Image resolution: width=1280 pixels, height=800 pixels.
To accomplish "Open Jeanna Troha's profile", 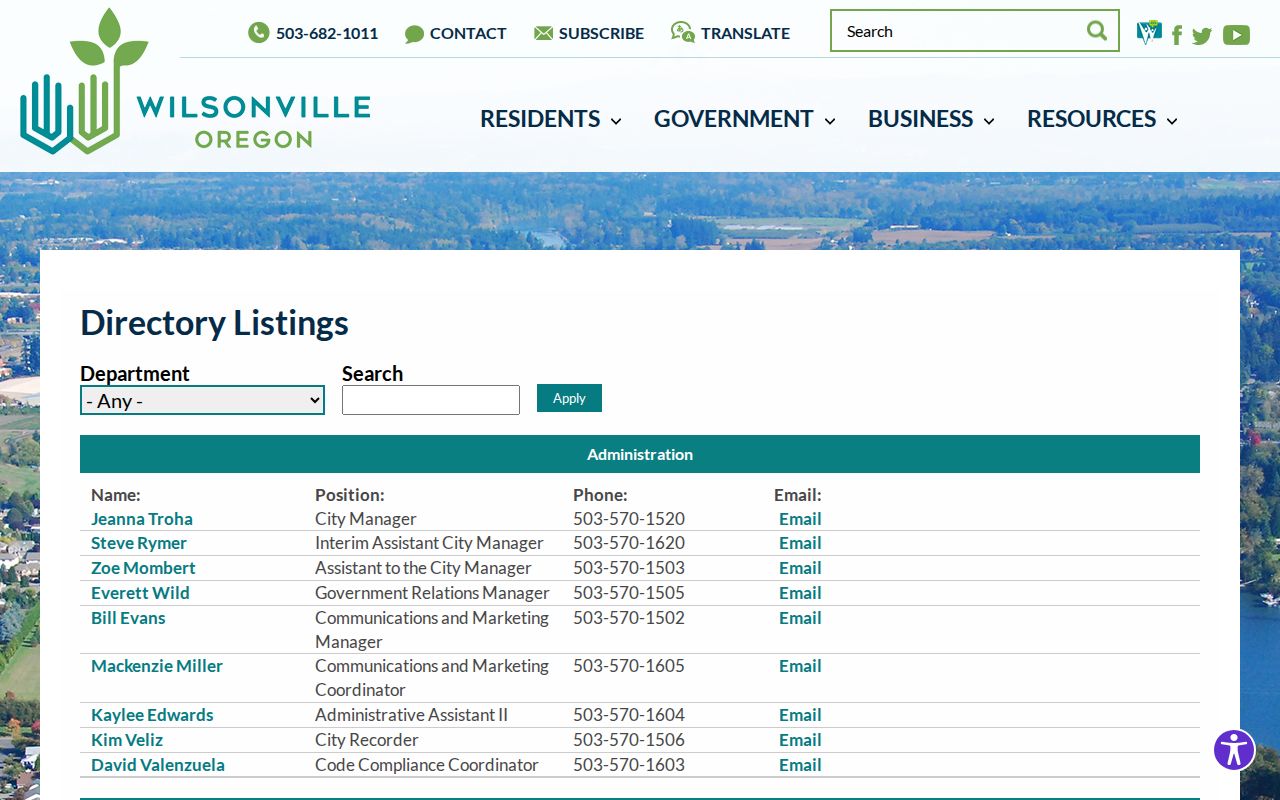I will click(142, 519).
